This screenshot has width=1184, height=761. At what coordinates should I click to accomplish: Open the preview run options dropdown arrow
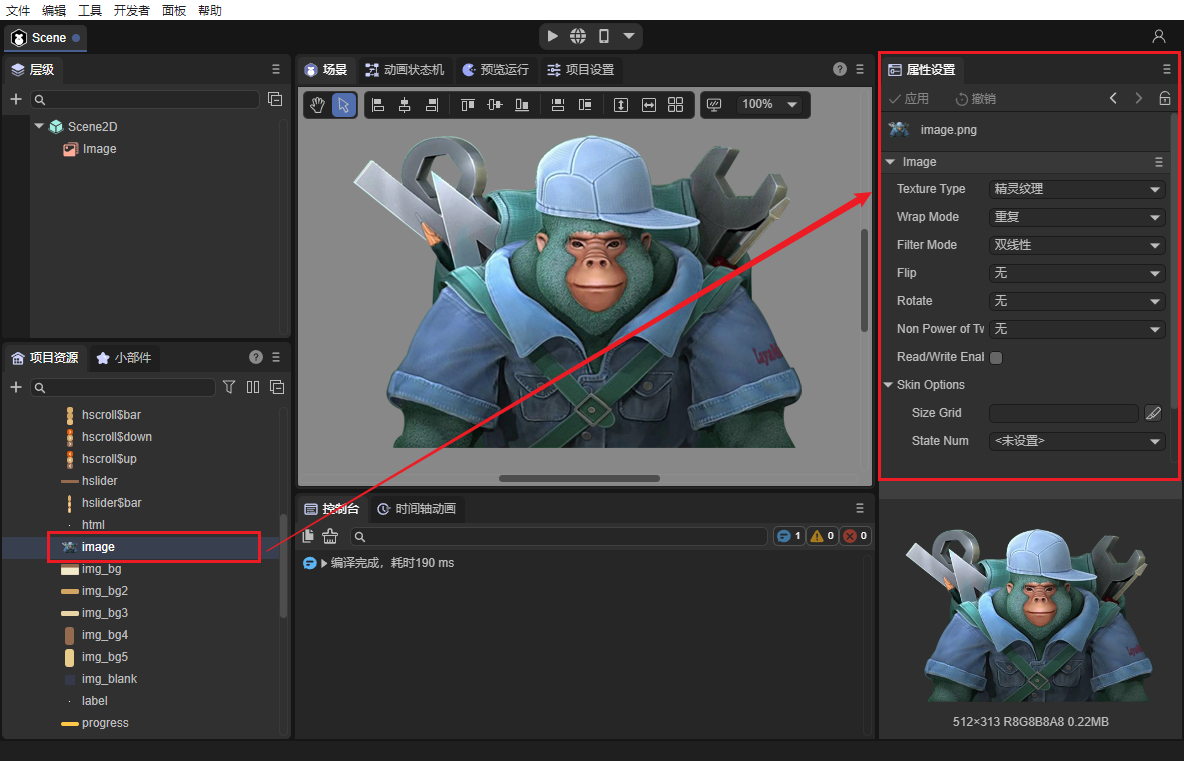click(x=628, y=36)
